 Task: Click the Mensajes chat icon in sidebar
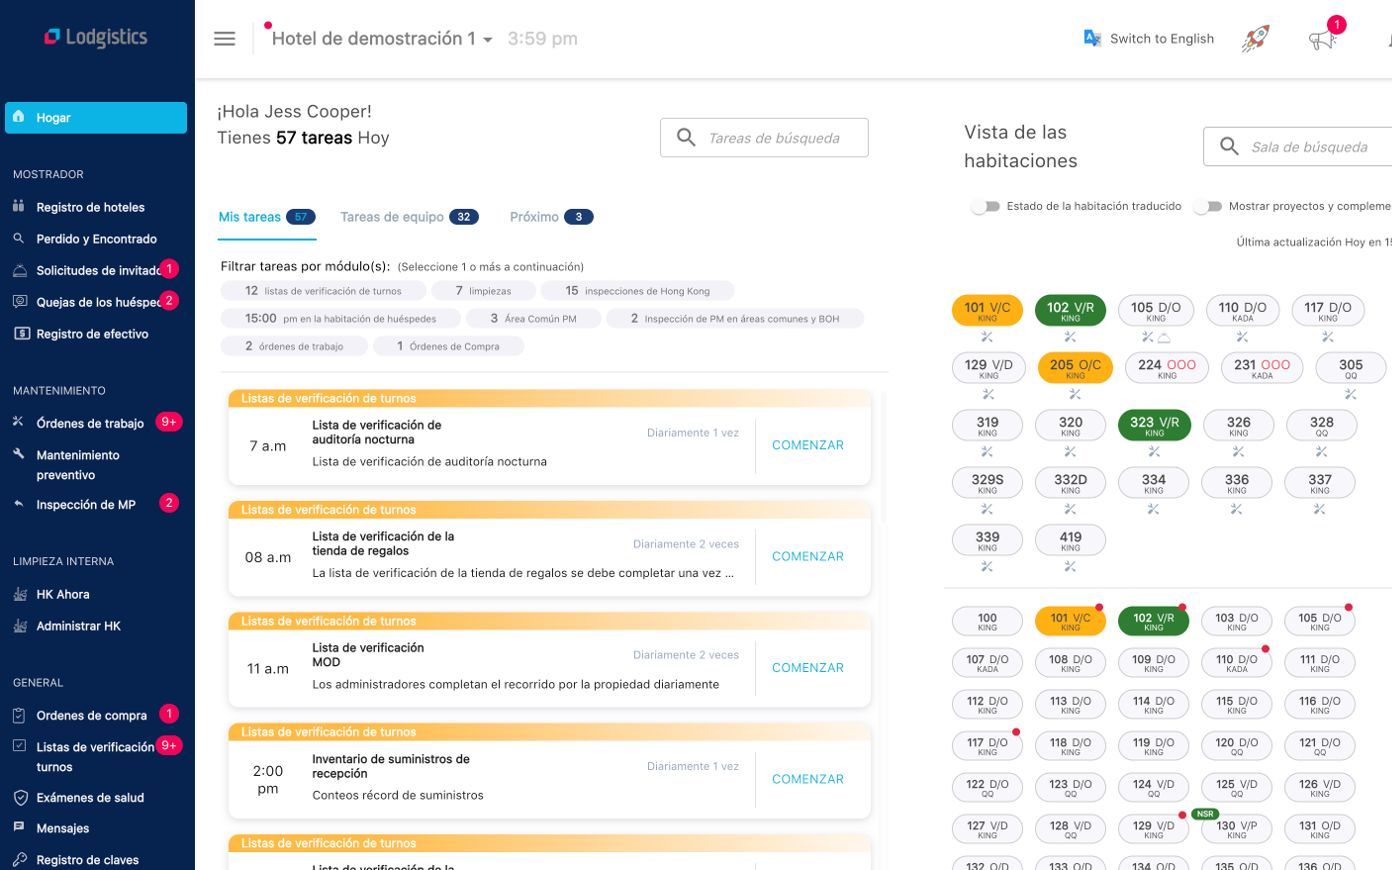tap(19, 828)
